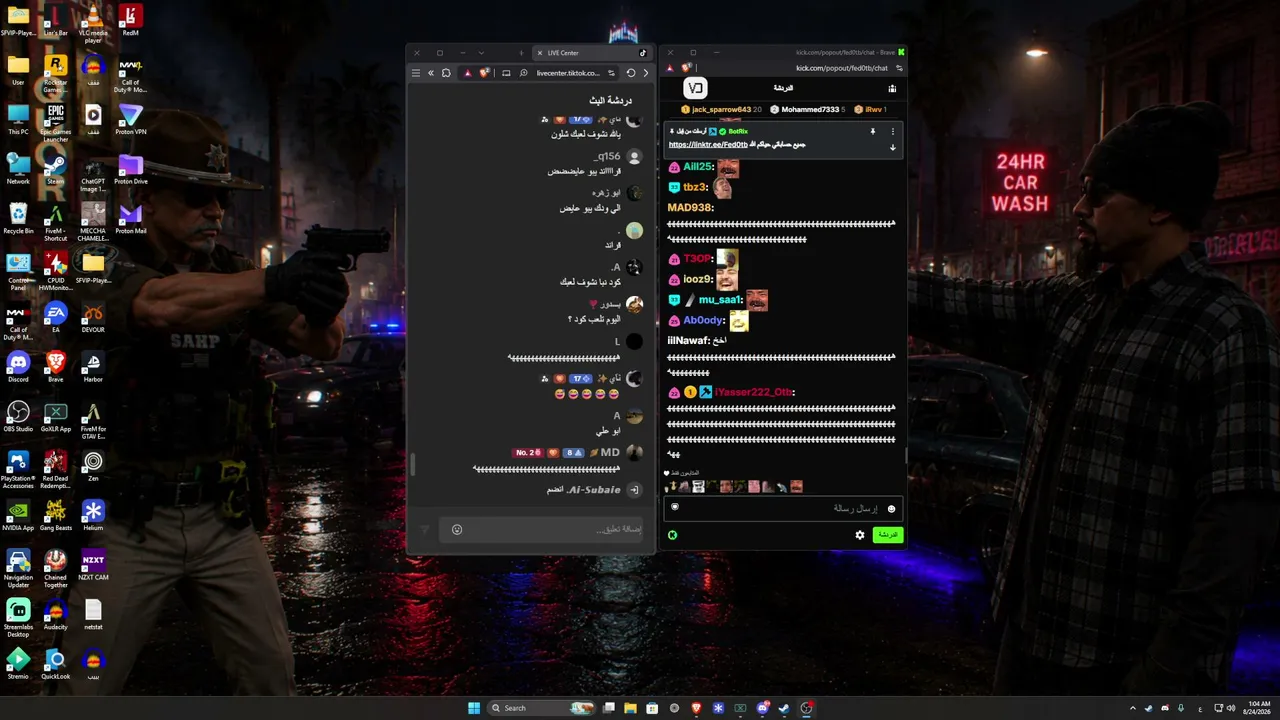Open Steam from the taskbar
1280x720 pixels.
(x=784, y=708)
